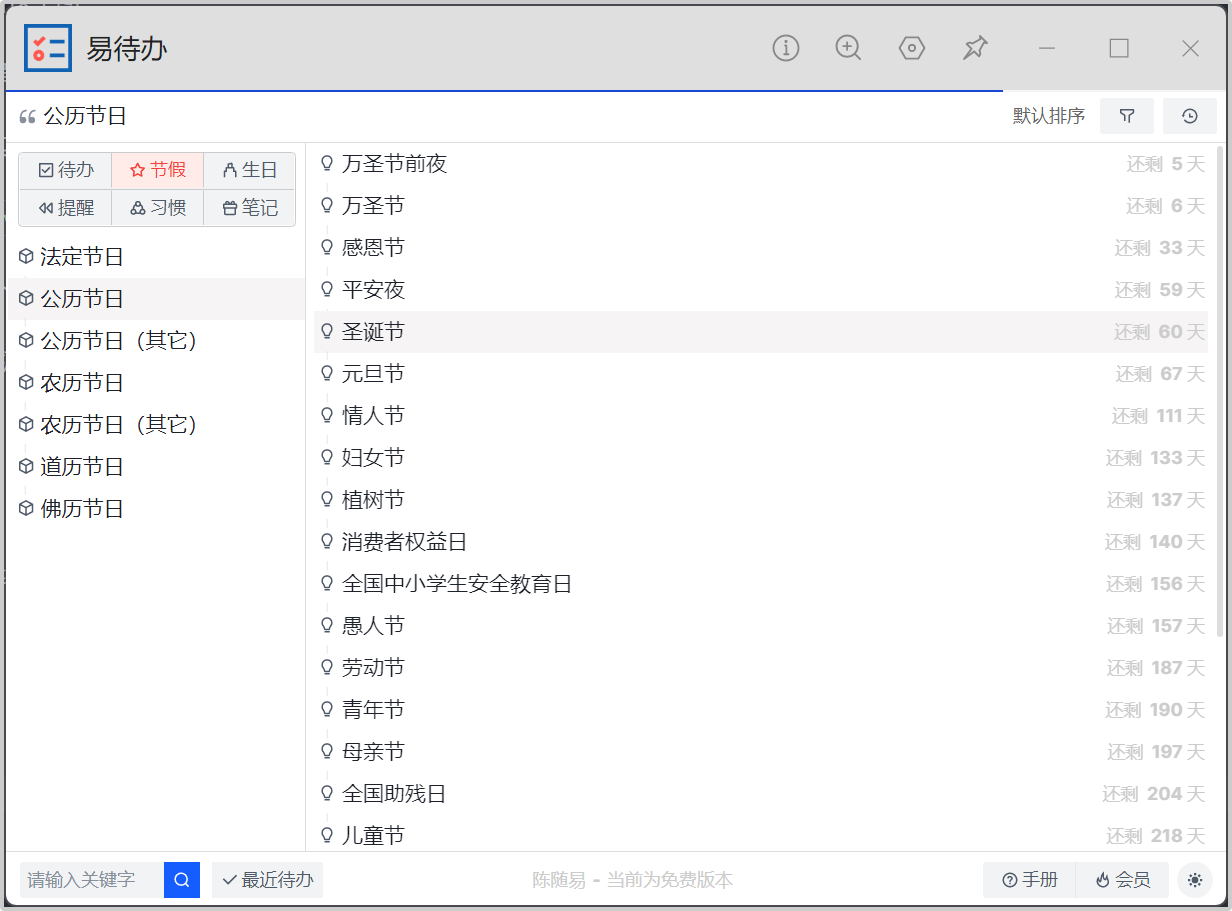Open the 笔记 tab

[x=250, y=208]
